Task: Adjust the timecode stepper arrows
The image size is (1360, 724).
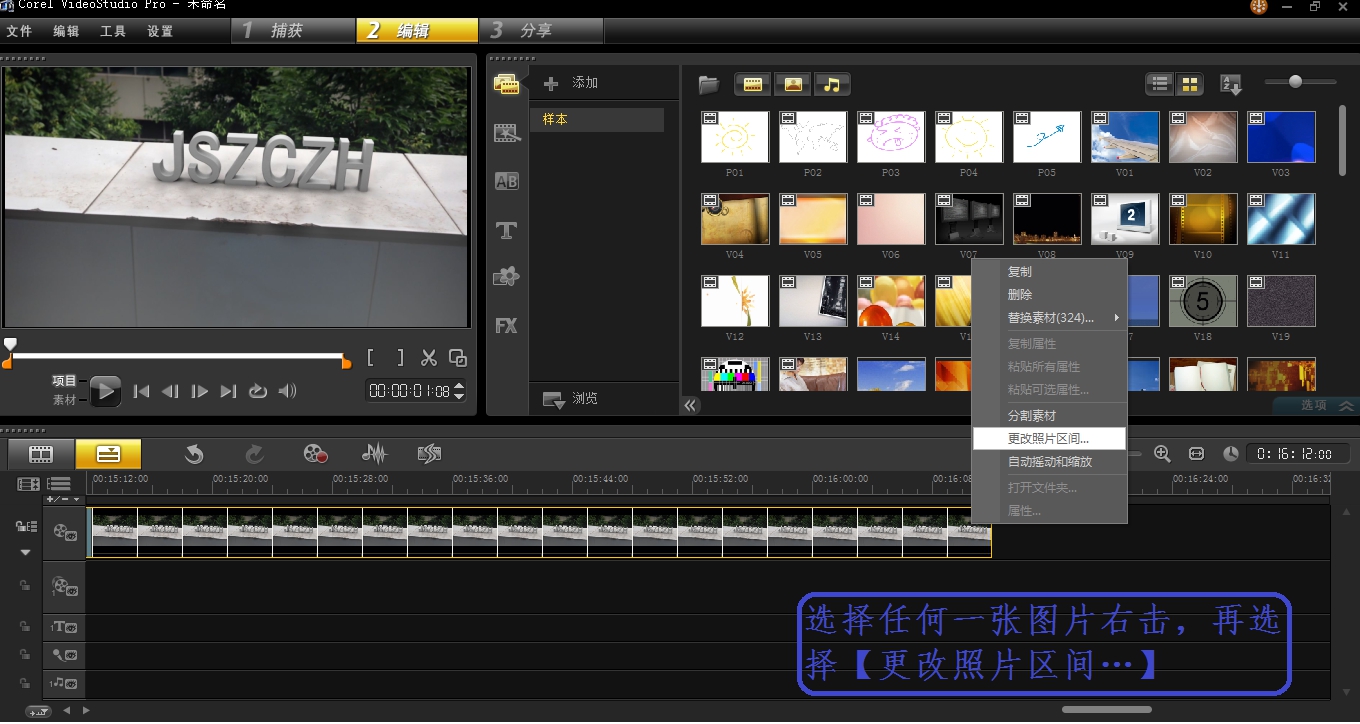Action: tap(459, 391)
